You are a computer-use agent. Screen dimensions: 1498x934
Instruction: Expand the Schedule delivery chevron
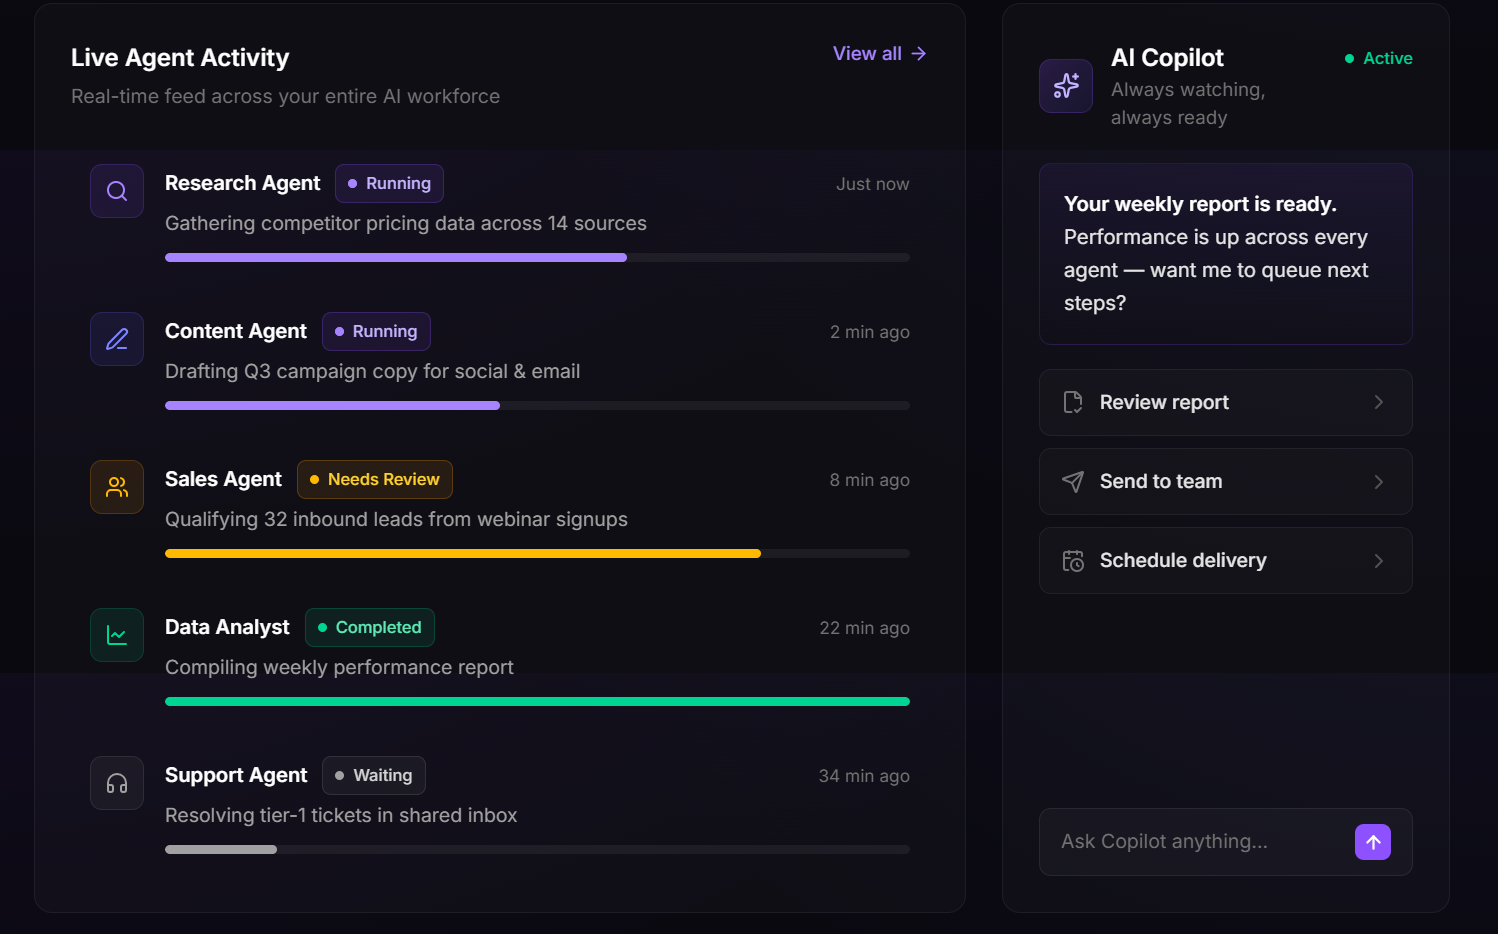[x=1379, y=560]
